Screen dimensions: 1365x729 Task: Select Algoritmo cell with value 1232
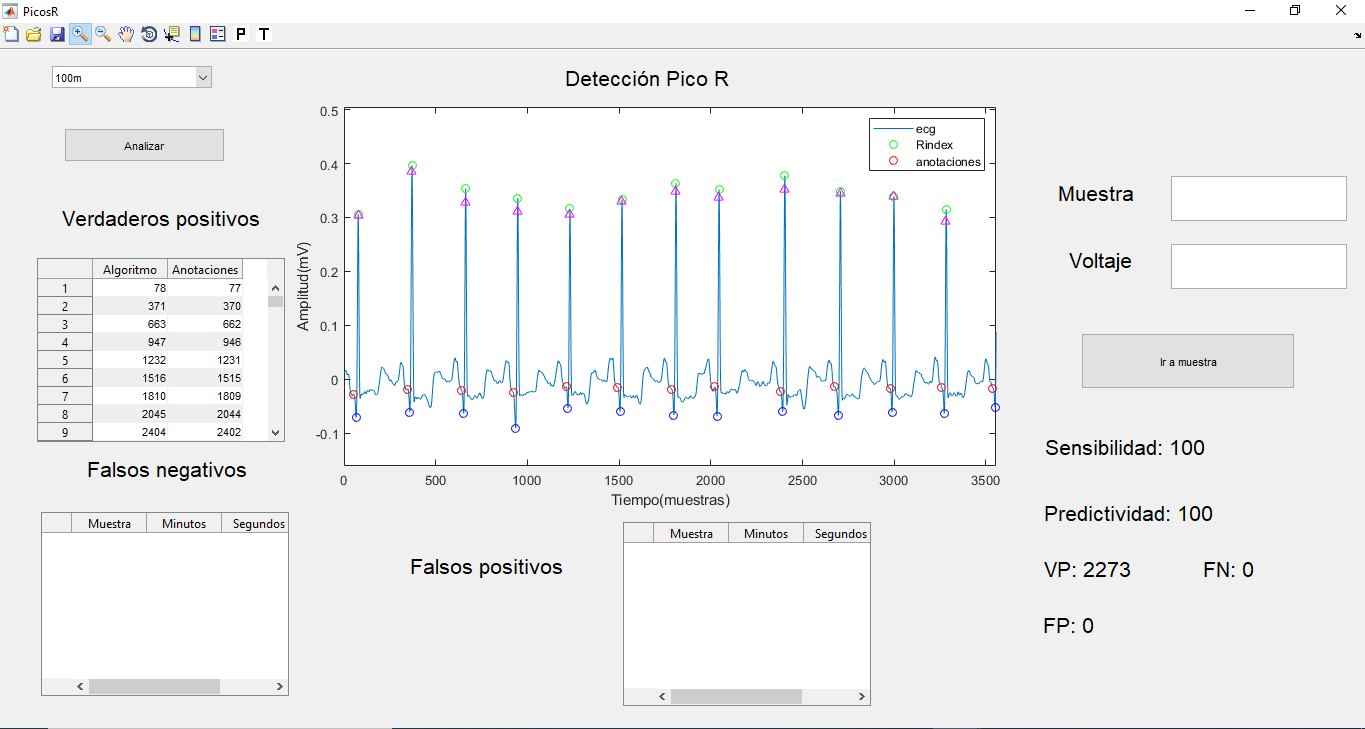[x=130, y=359]
